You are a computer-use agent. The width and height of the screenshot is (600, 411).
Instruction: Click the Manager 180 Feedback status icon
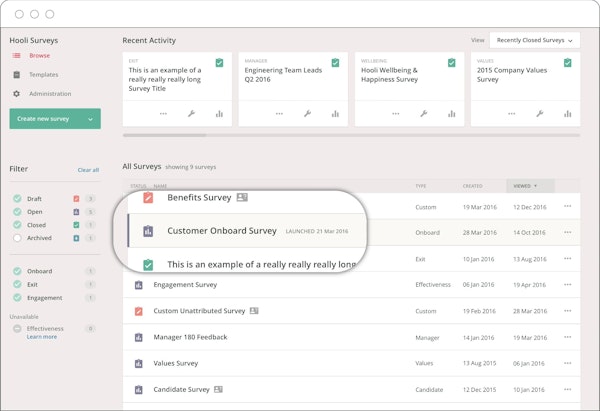pos(139,337)
